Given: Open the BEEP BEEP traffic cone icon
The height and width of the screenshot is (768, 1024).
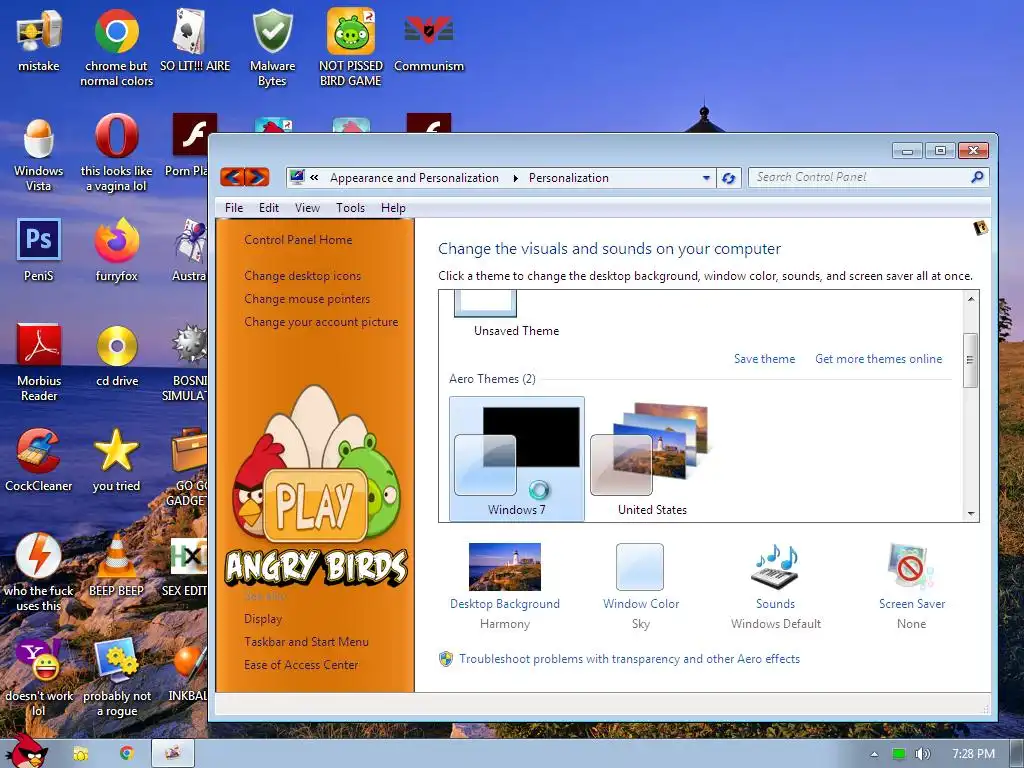Looking at the screenshot, I should coord(116,566).
